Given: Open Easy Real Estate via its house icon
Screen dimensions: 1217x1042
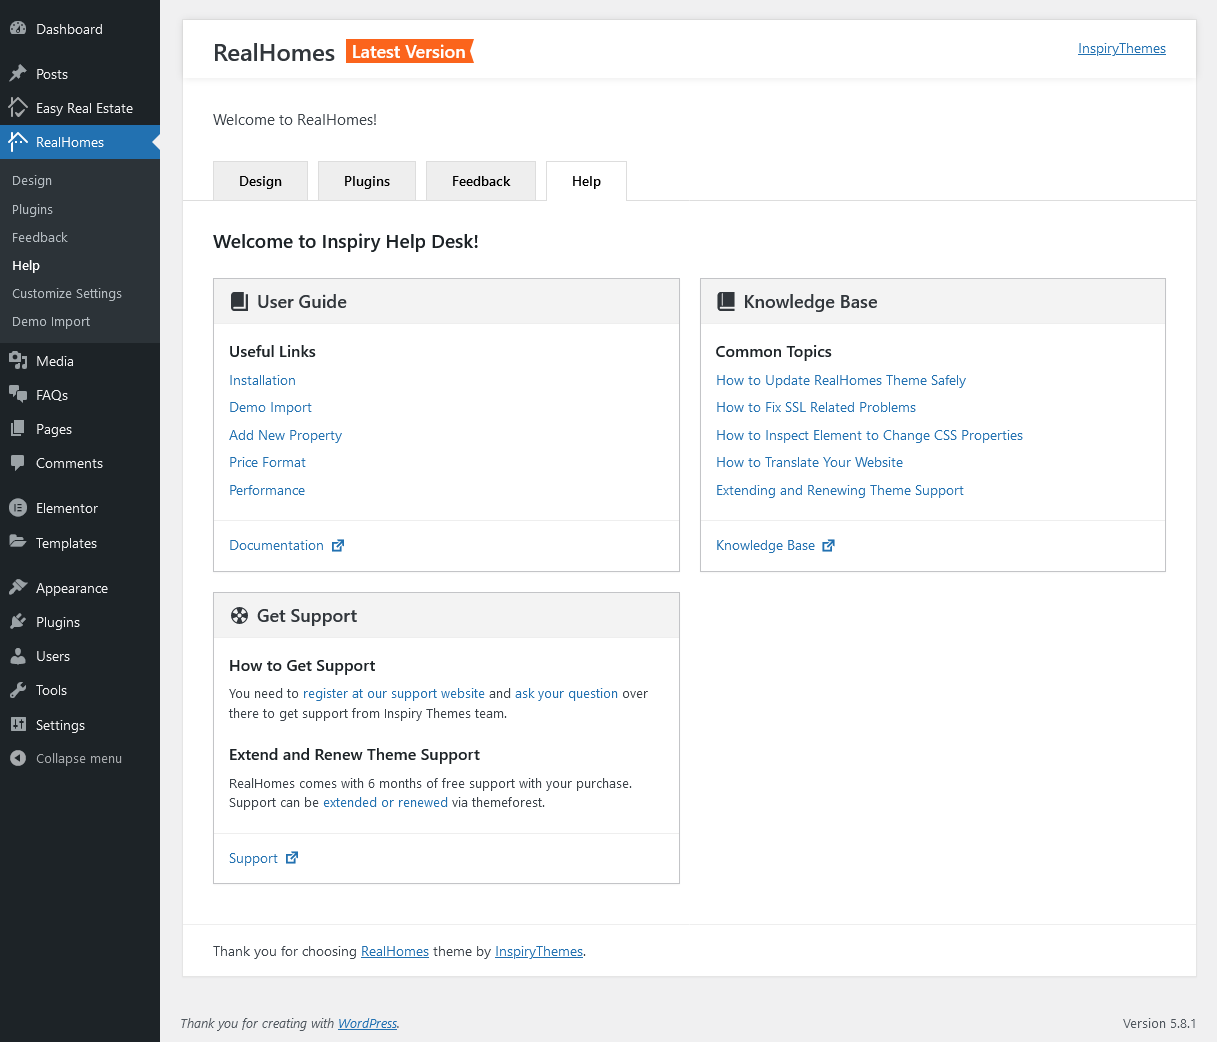Looking at the screenshot, I should pyautogui.click(x=18, y=108).
